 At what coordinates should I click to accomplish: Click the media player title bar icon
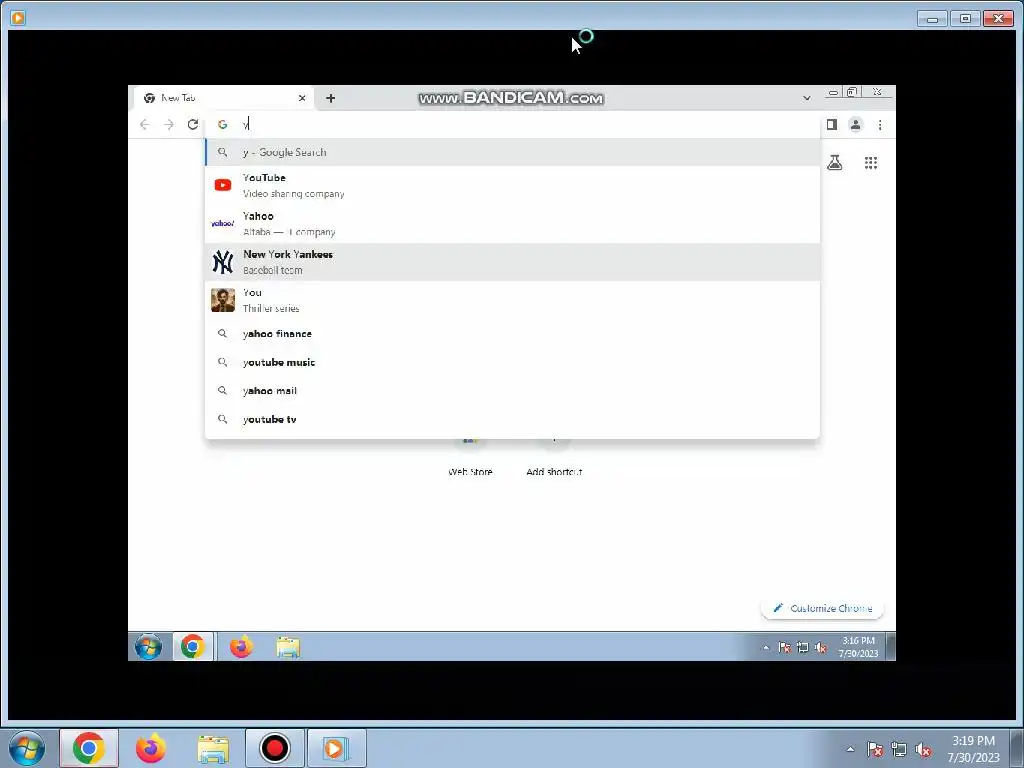tap(18, 18)
